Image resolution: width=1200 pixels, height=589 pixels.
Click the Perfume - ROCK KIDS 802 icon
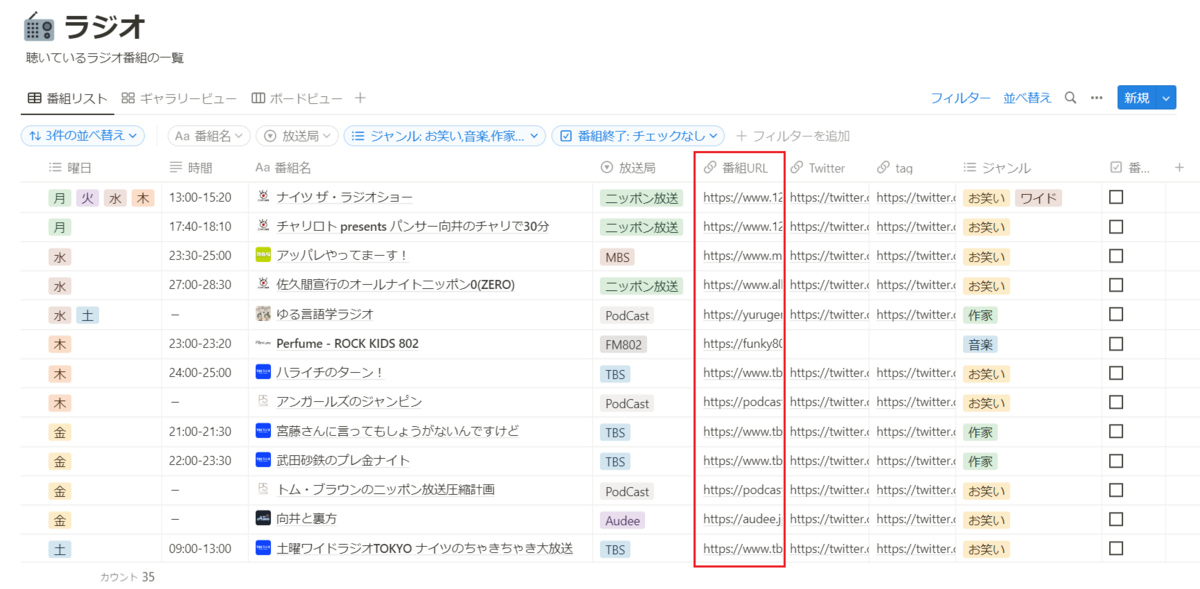coord(264,343)
